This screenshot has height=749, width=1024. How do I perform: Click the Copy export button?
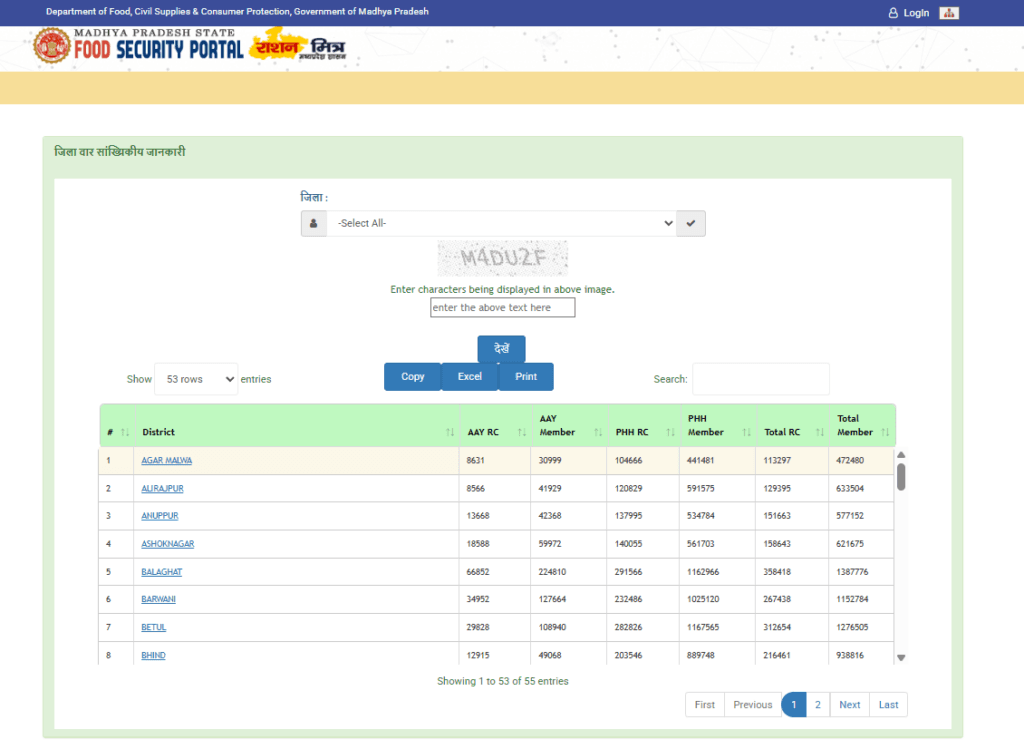[413, 377]
